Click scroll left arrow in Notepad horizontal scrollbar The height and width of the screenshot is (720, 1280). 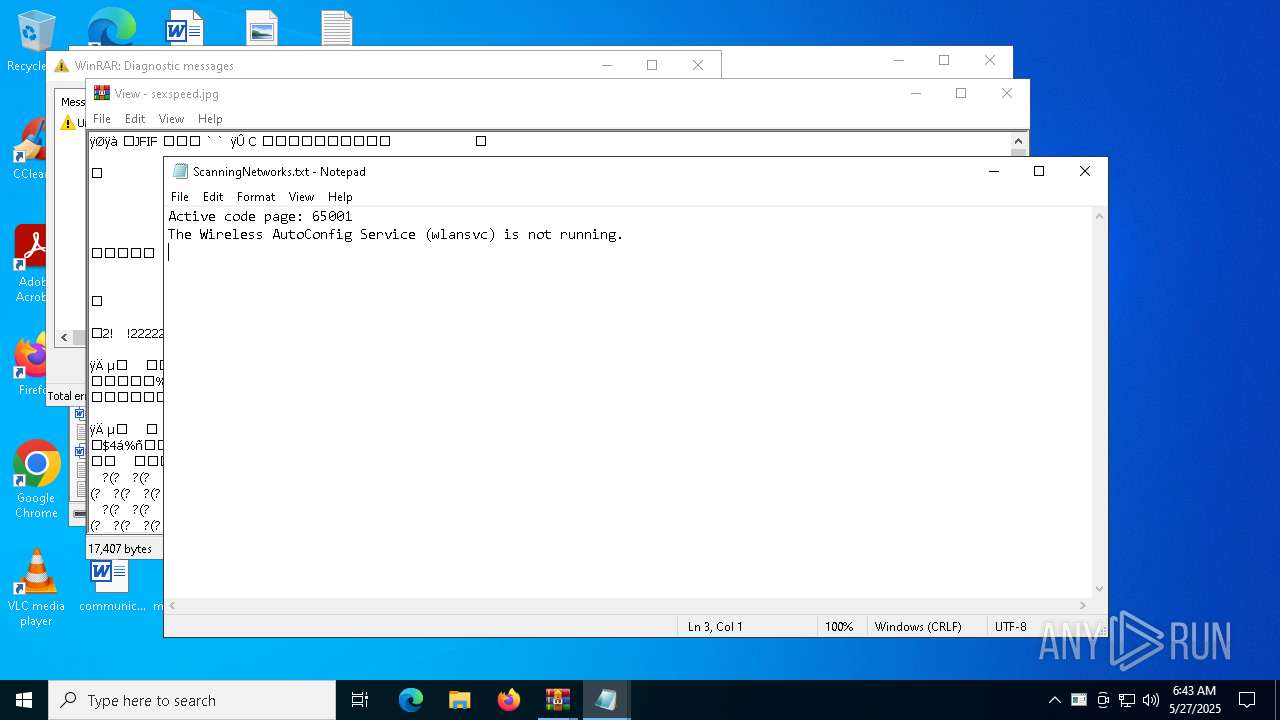(x=172, y=605)
